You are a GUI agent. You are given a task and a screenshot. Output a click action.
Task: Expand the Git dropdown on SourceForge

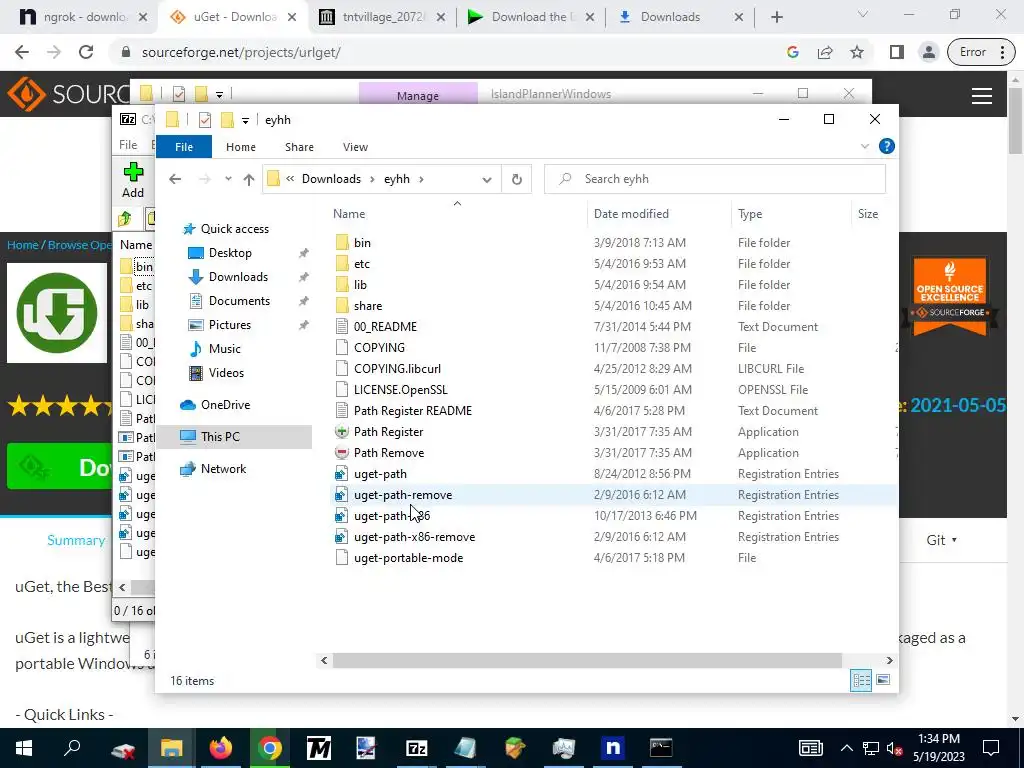click(941, 540)
